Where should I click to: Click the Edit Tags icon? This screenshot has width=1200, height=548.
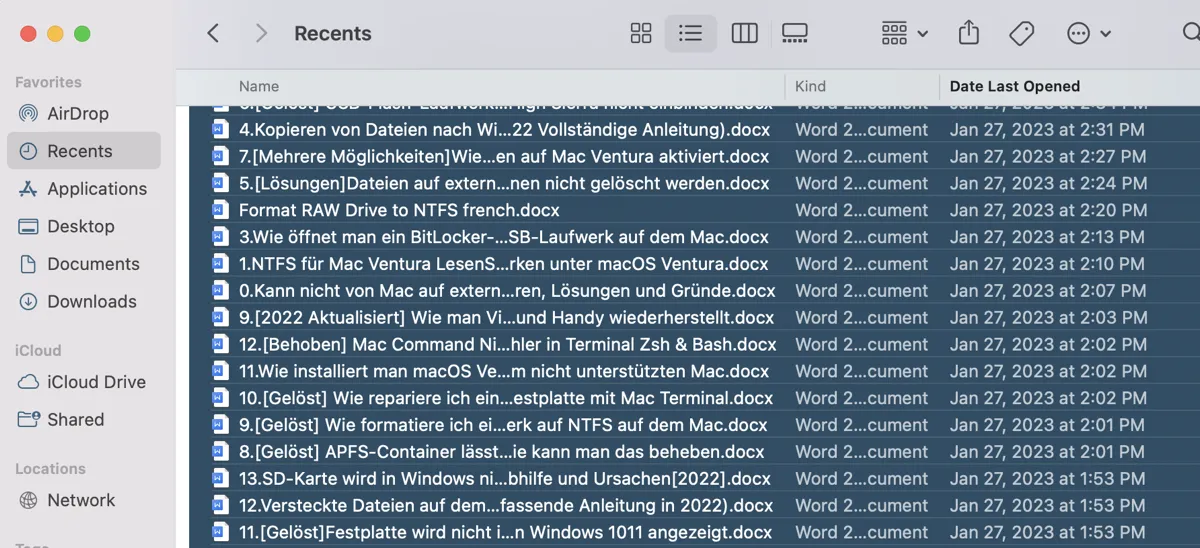pos(1021,33)
